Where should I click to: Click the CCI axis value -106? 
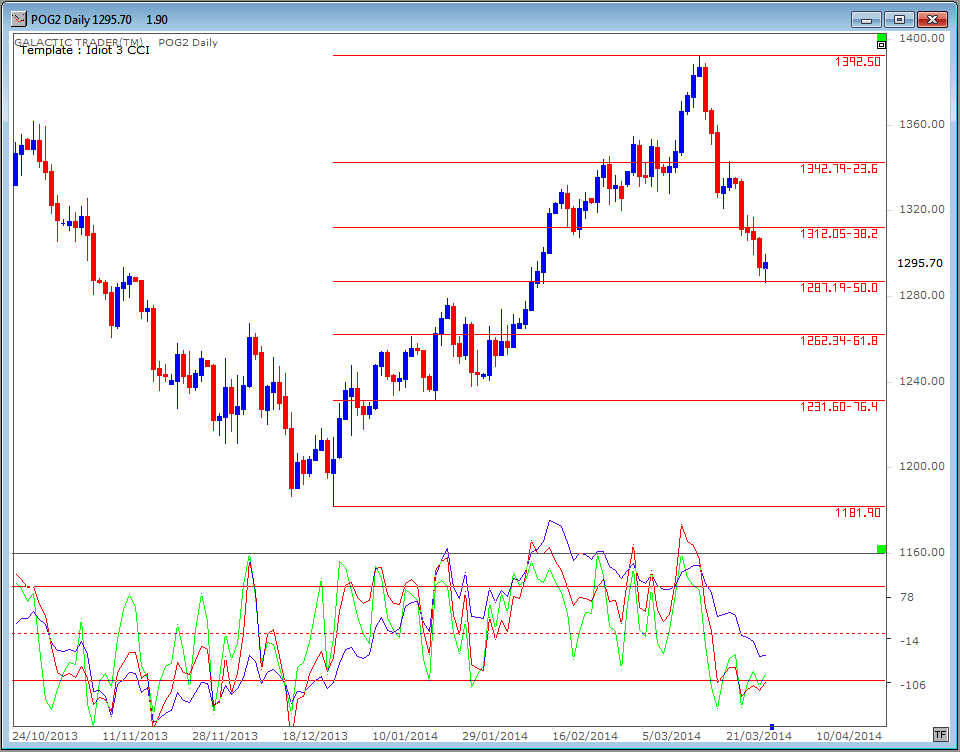pos(912,685)
